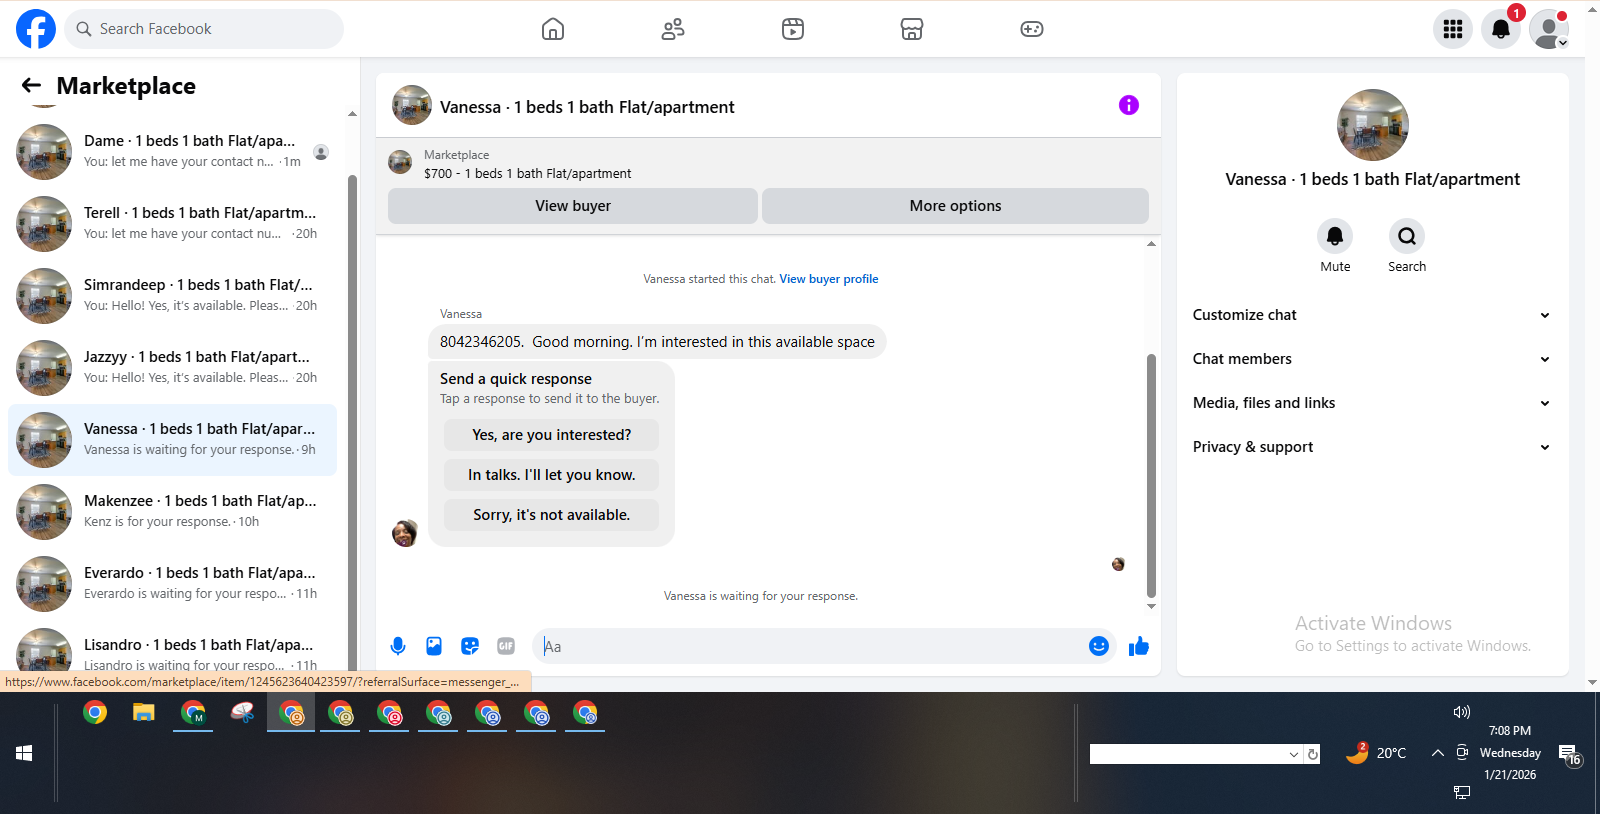Expand the Chat members section
Viewport: 1600px width, 814px height.
click(x=1372, y=359)
